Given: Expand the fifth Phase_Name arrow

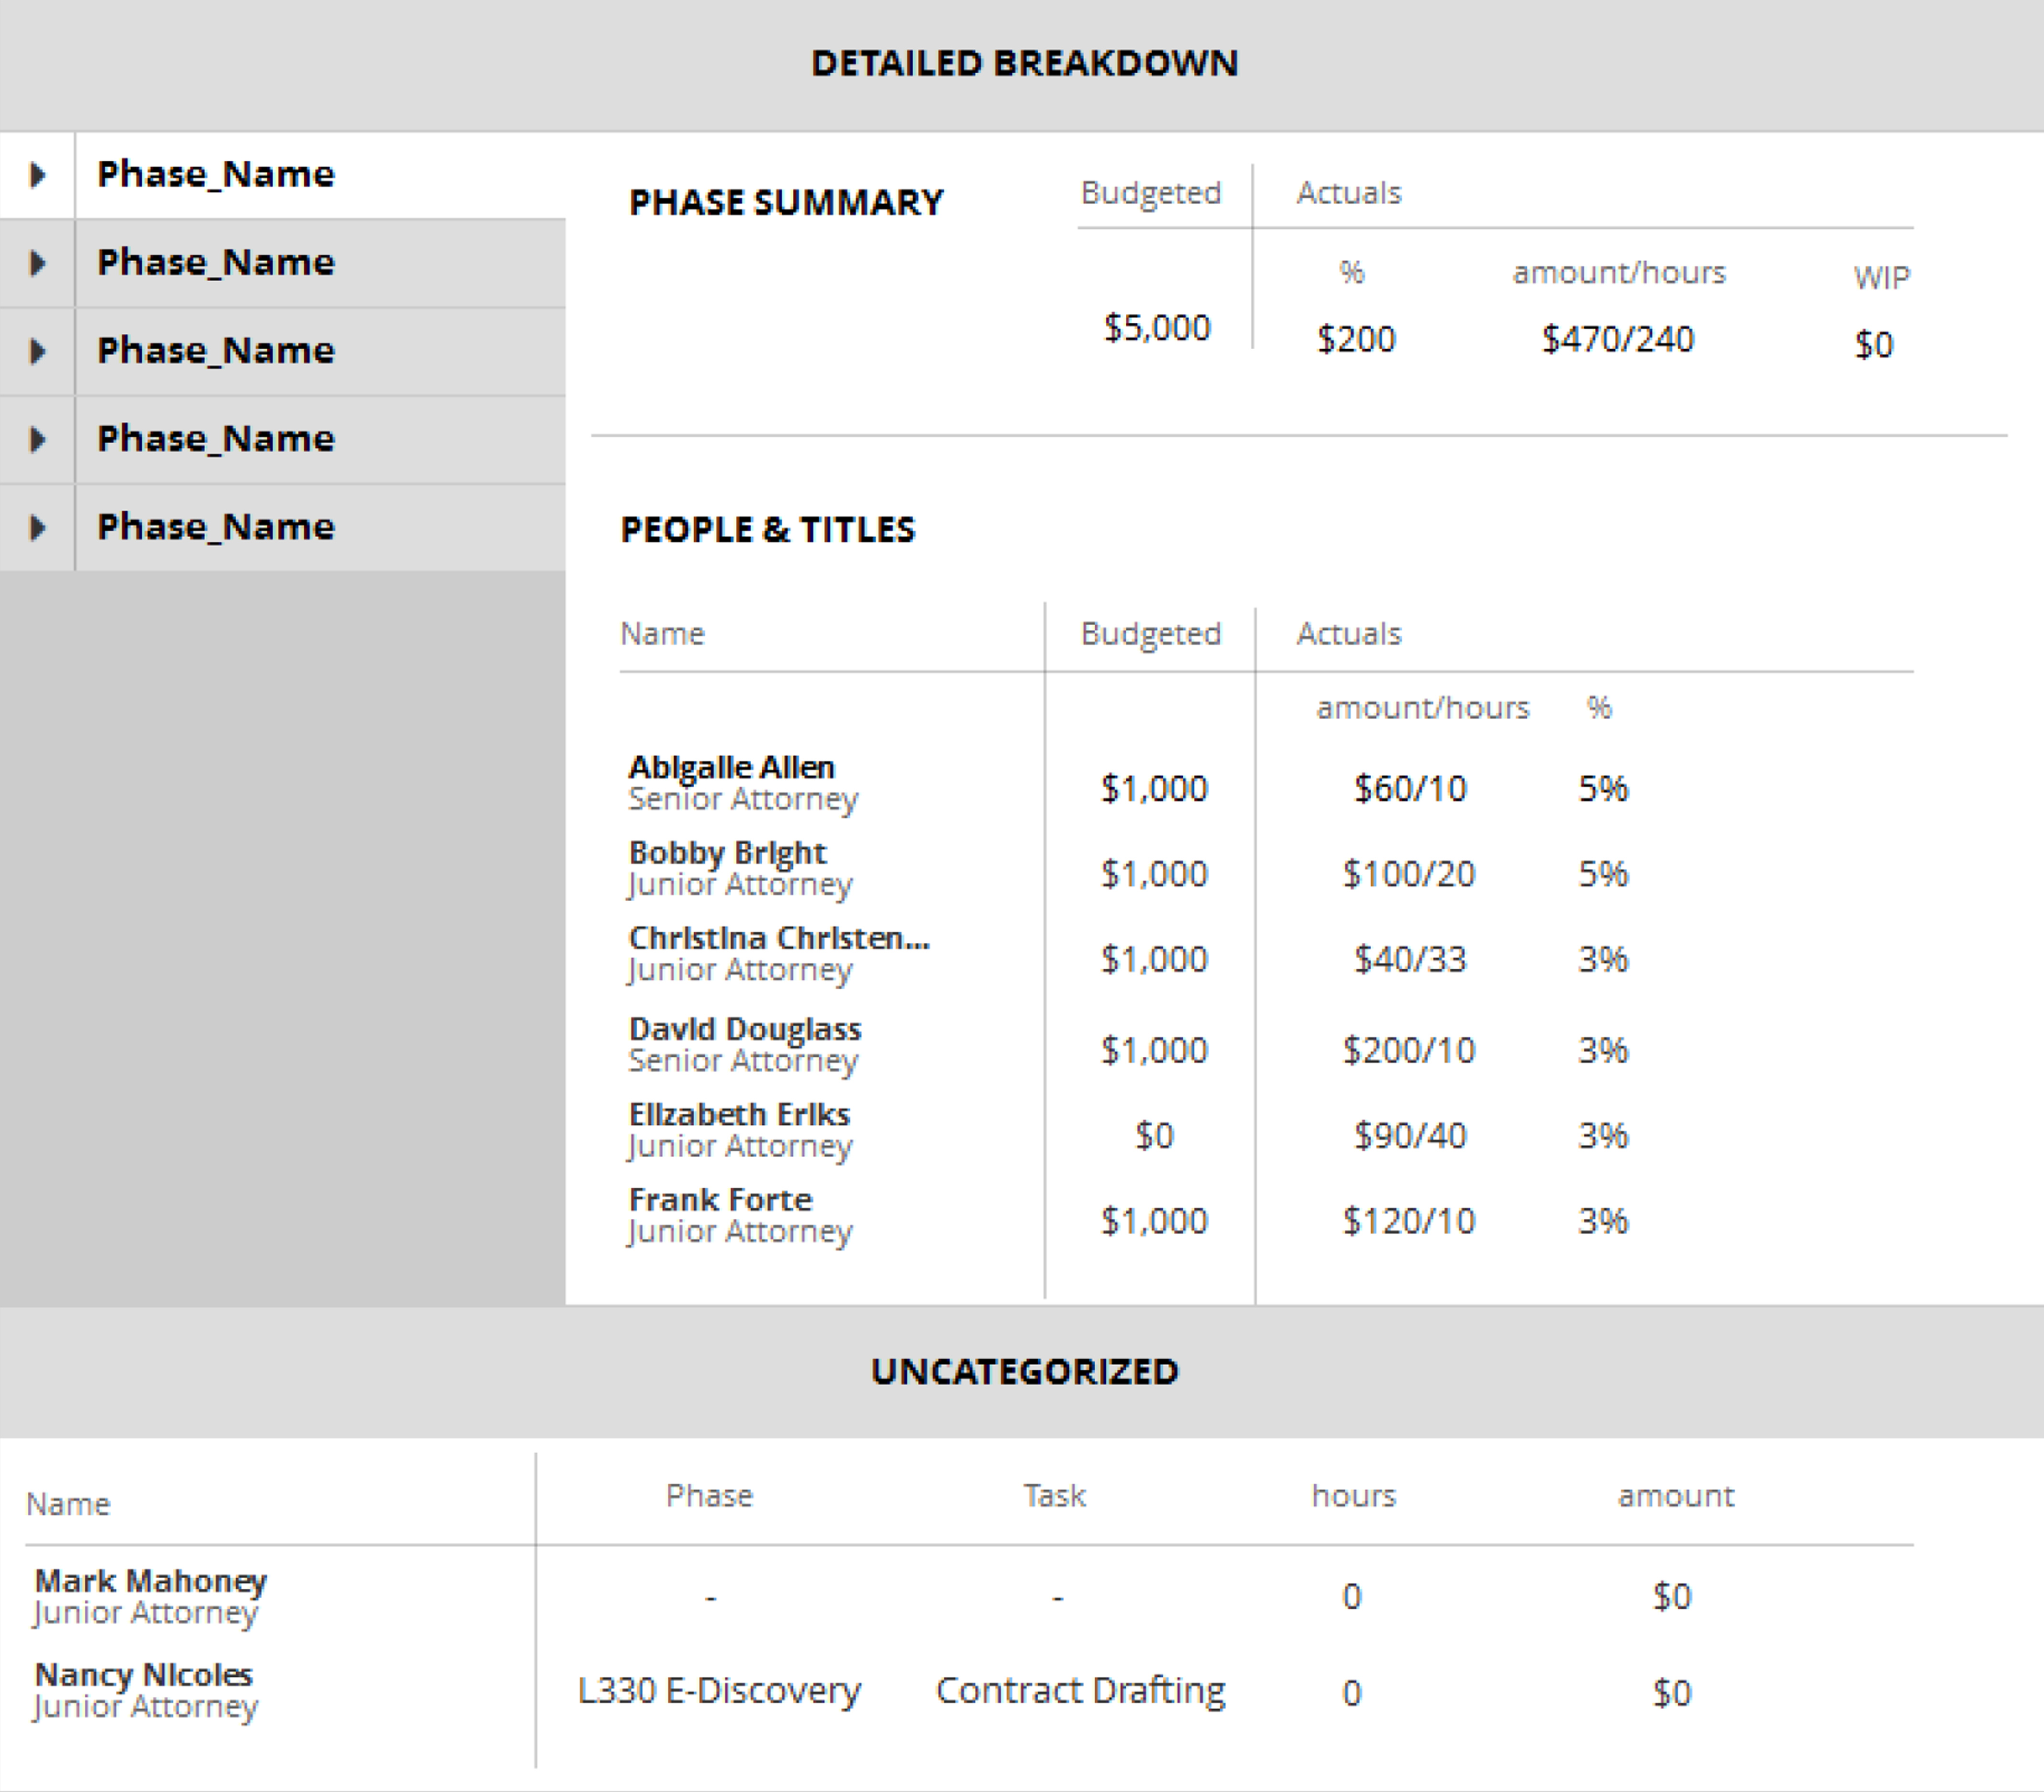Looking at the screenshot, I should click(x=37, y=527).
